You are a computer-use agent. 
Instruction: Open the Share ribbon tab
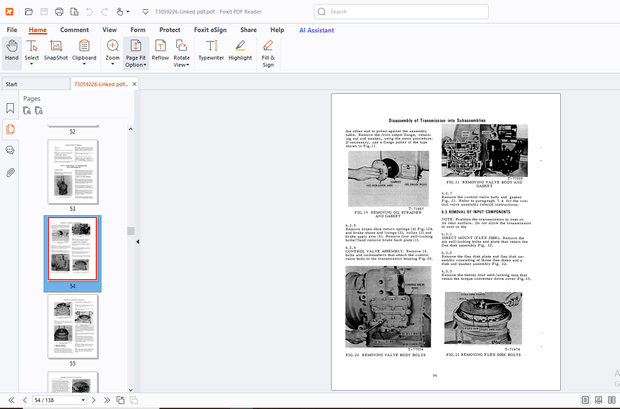248,30
